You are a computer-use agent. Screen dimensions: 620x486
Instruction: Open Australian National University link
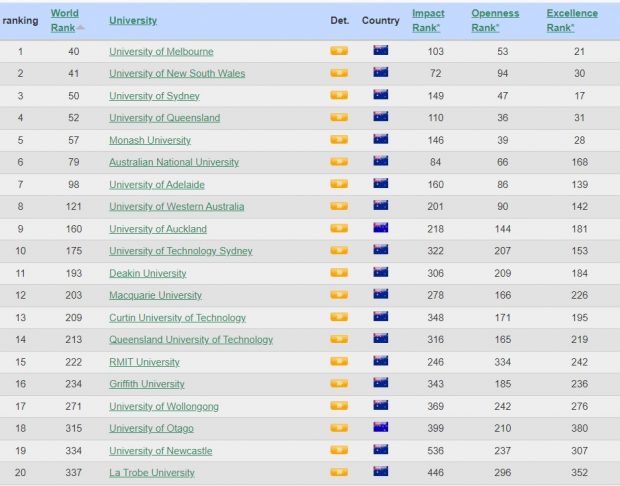tap(174, 162)
